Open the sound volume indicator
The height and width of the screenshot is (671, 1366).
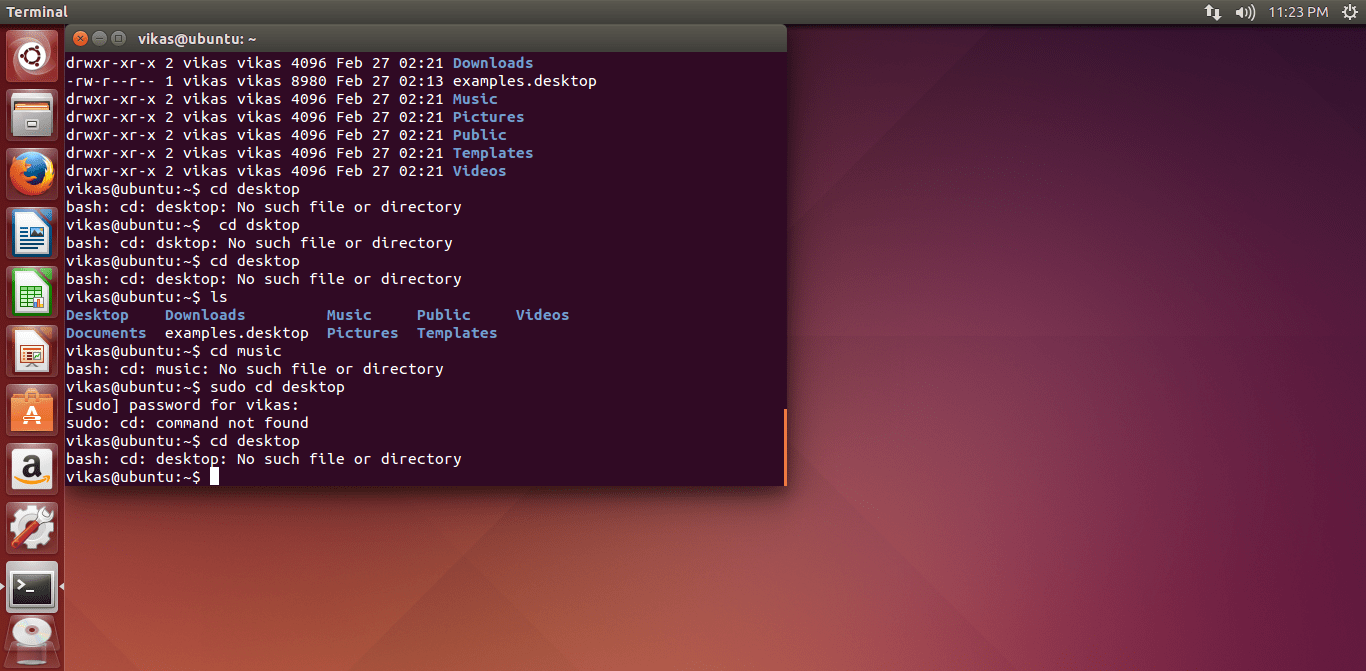(1245, 12)
